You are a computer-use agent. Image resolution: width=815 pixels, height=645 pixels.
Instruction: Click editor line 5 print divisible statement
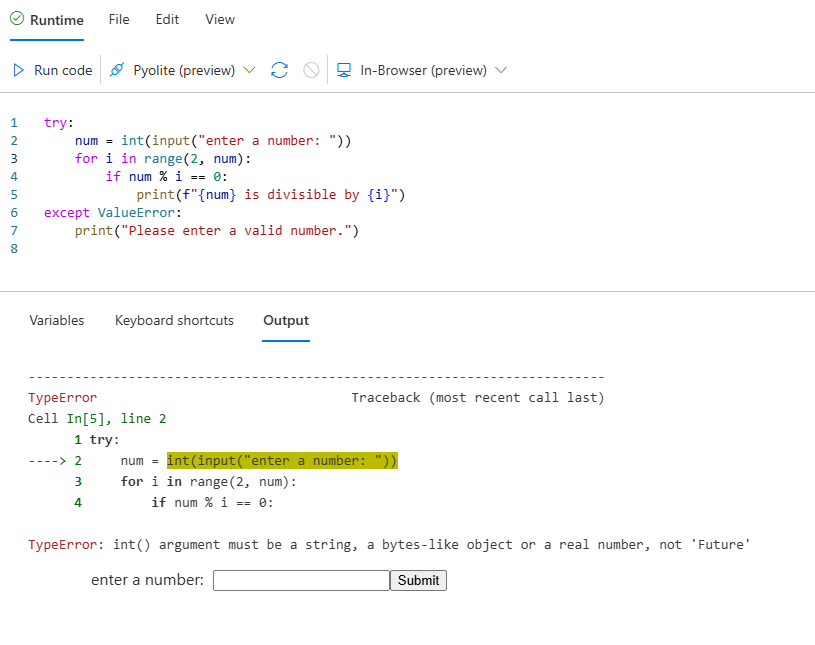[270, 195]
